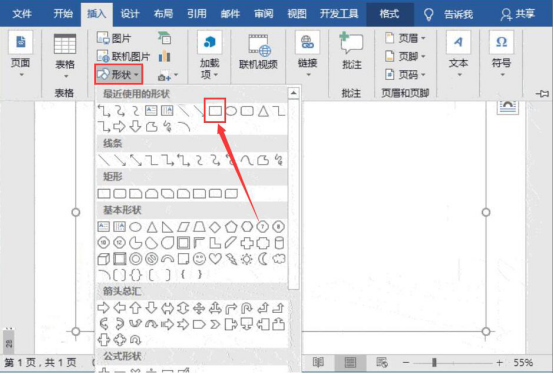The height and width of the screenshot is (374, 554).
Task: Select the straight line in 线条 section
Action: point(104,160)
